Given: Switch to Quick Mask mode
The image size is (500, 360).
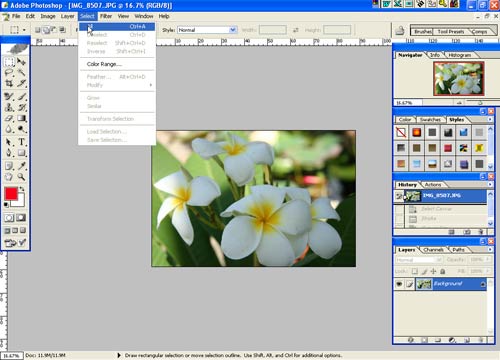Looking at the screenshot, I should coord(21,218).
